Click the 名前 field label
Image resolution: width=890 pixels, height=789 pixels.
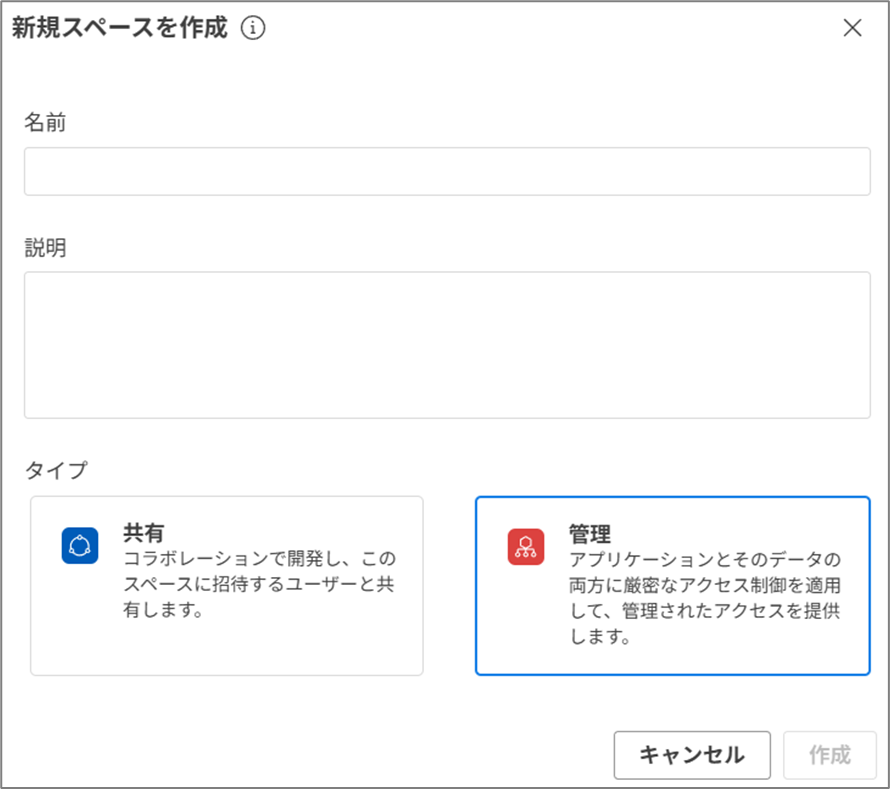pyautogui.click(x=45, y=123)
